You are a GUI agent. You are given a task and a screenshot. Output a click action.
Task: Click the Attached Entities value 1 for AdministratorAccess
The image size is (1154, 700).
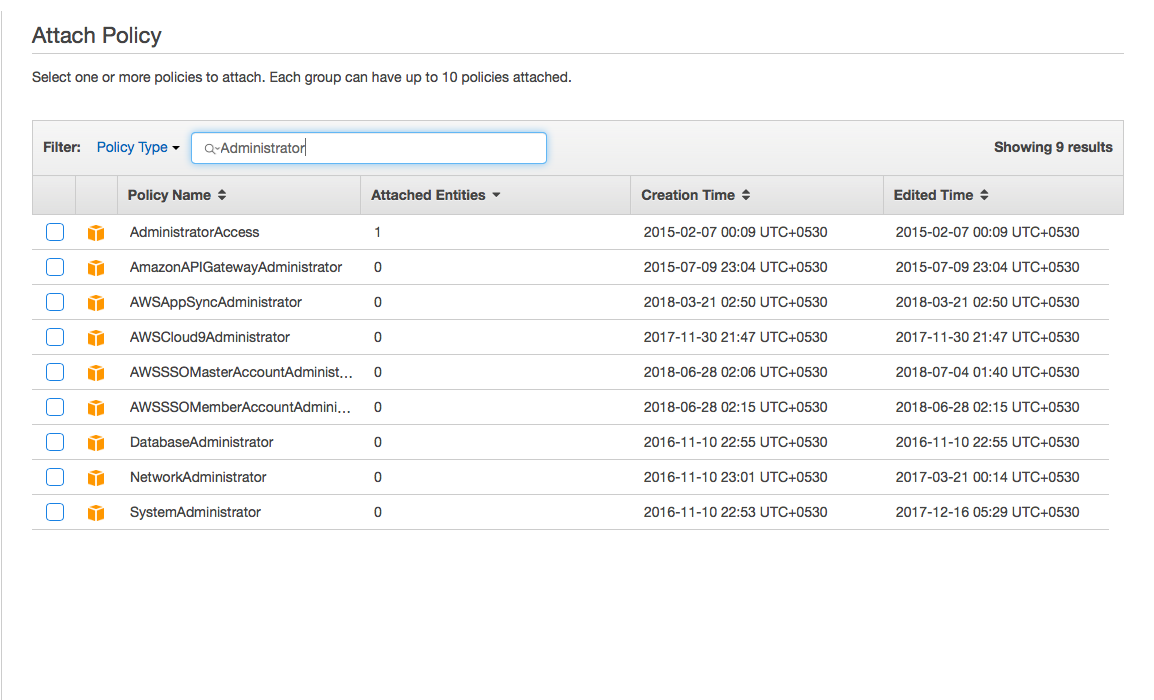point(378,232)
